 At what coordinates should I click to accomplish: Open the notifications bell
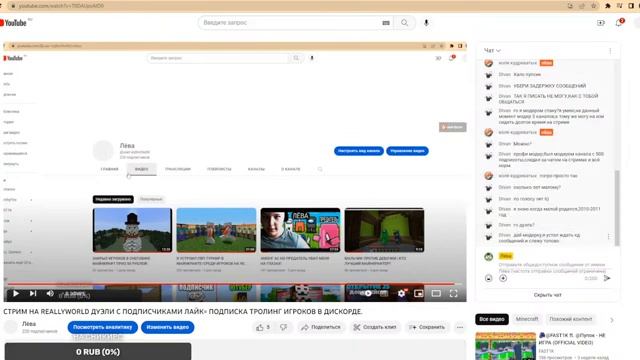click(619, 23)
